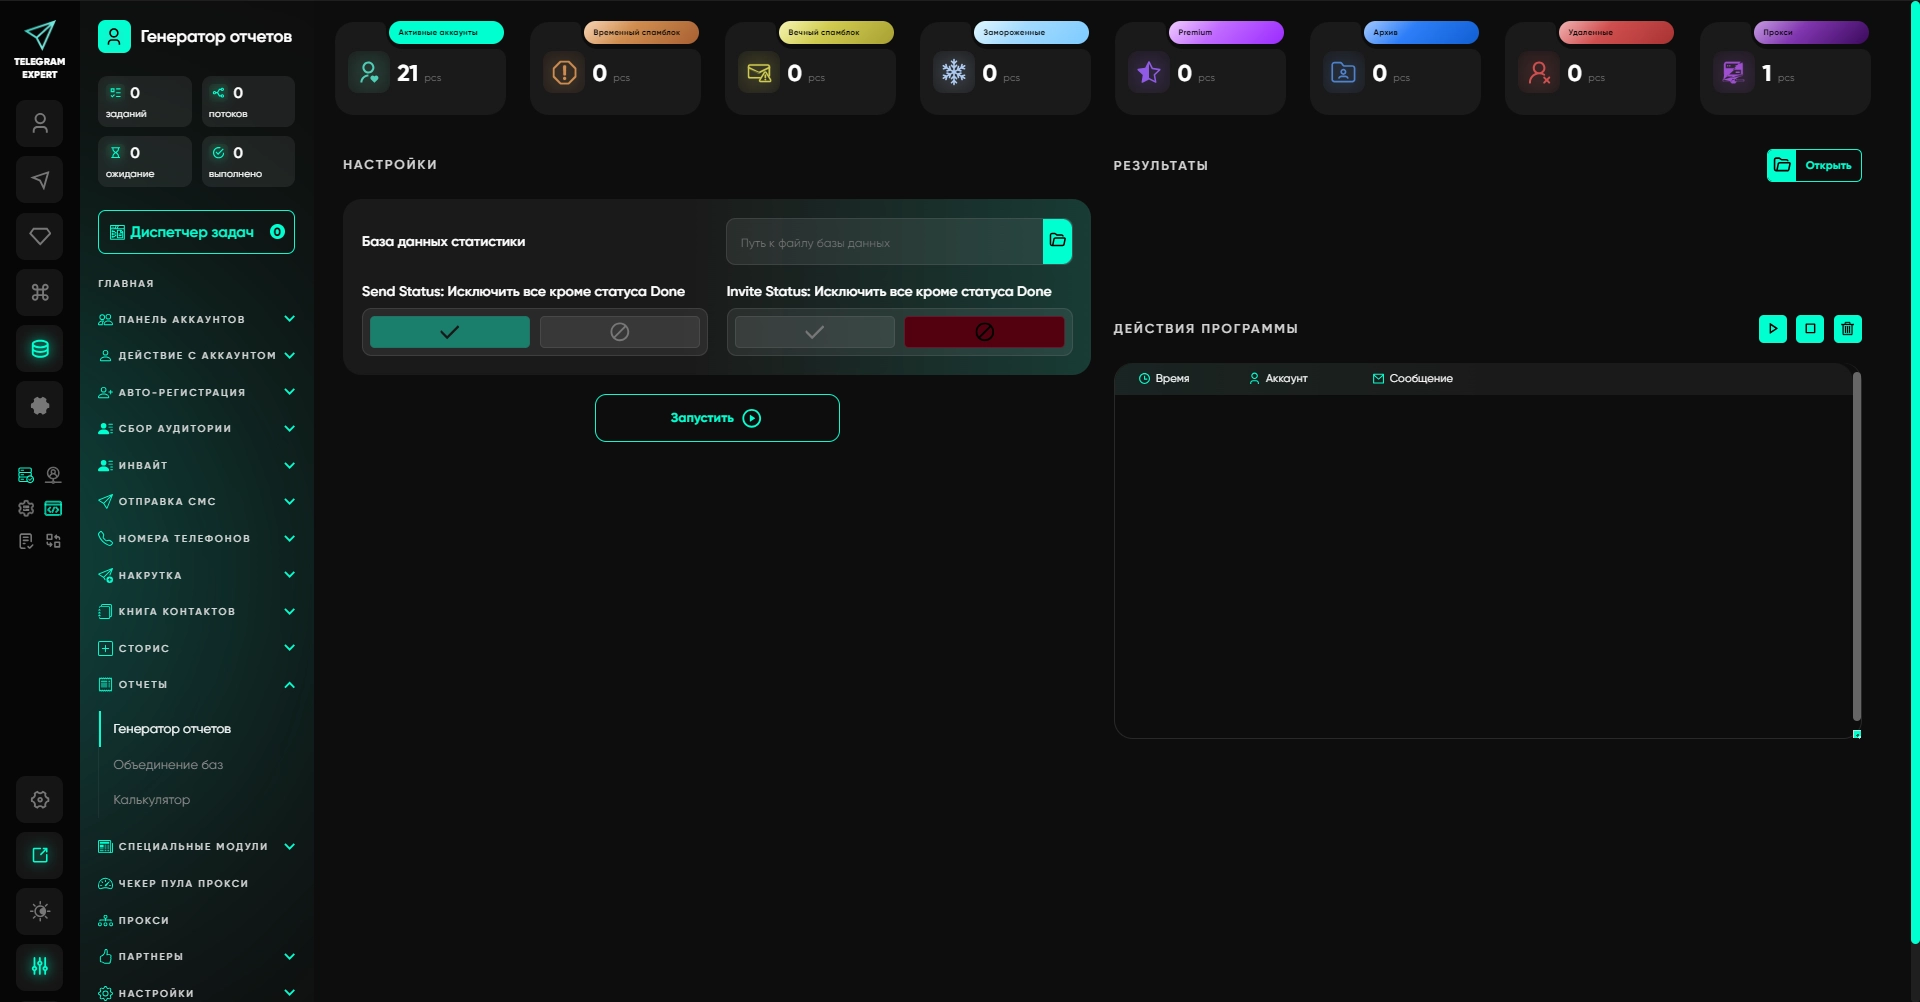Click the program actions log scrollbar
1920x1002 pixels.
[1857, 546]
